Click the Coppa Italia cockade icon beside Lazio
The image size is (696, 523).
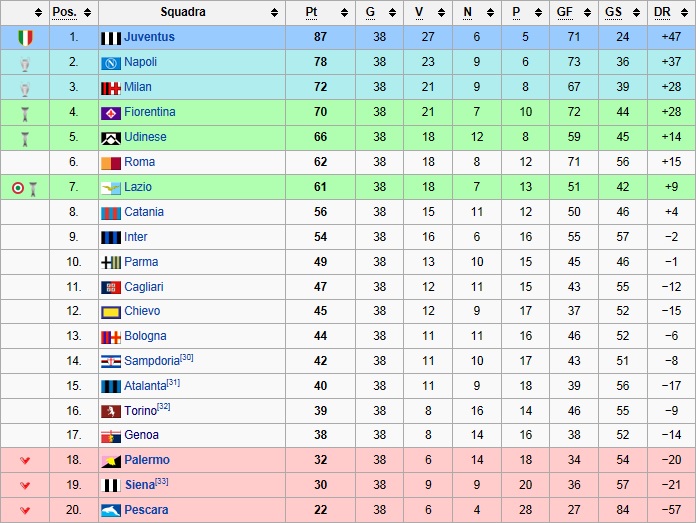pyautogui.click(x=18, y=188)
